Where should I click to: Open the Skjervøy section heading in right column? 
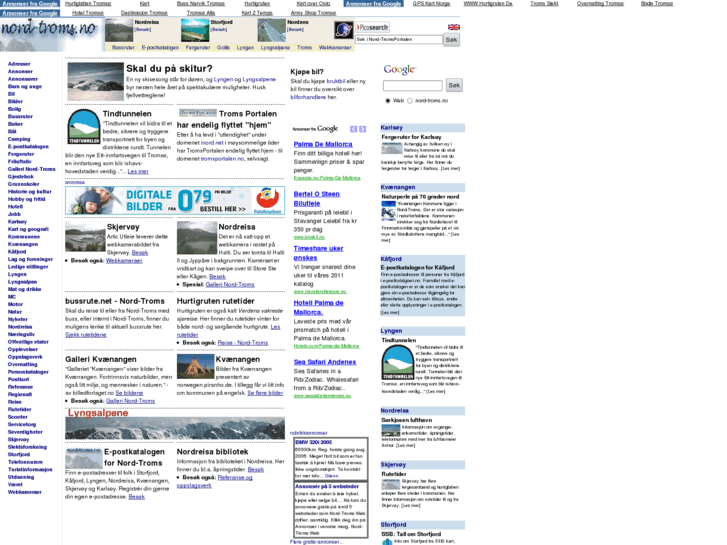(x=393, y=465)
